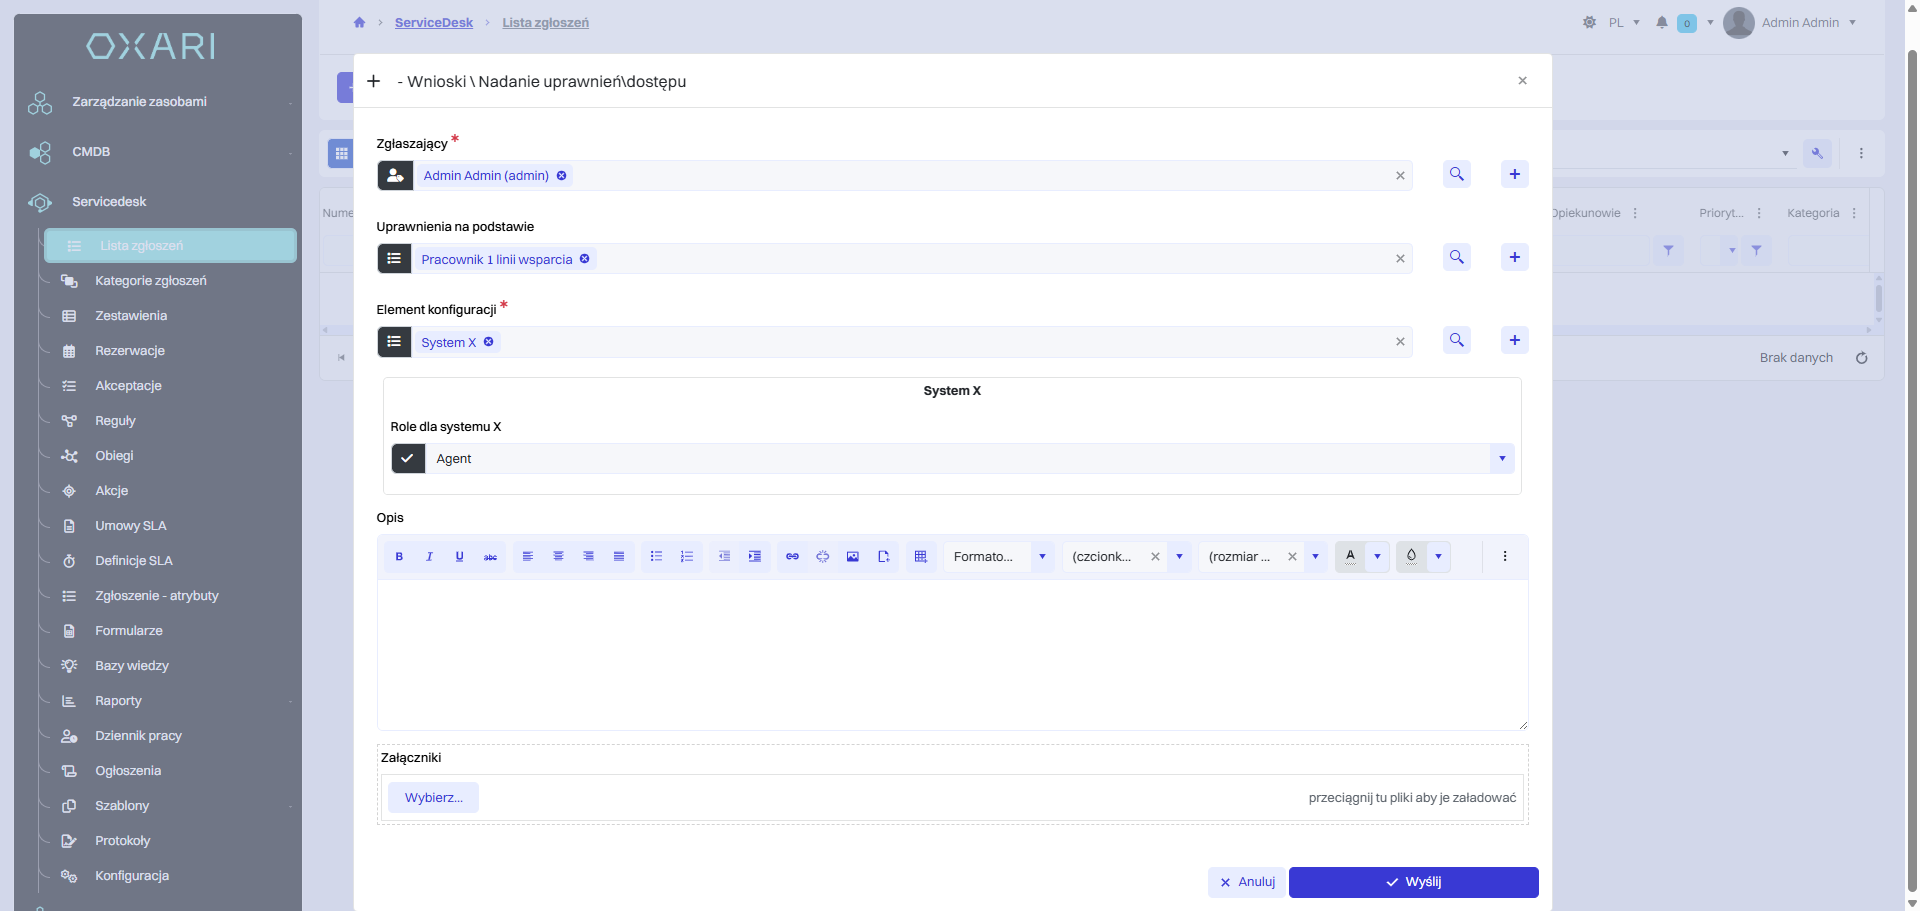This screenshot has width=1920, height=911.
Task: Add new Element konfiguracji with plus icon
Action: [1515, 340]
